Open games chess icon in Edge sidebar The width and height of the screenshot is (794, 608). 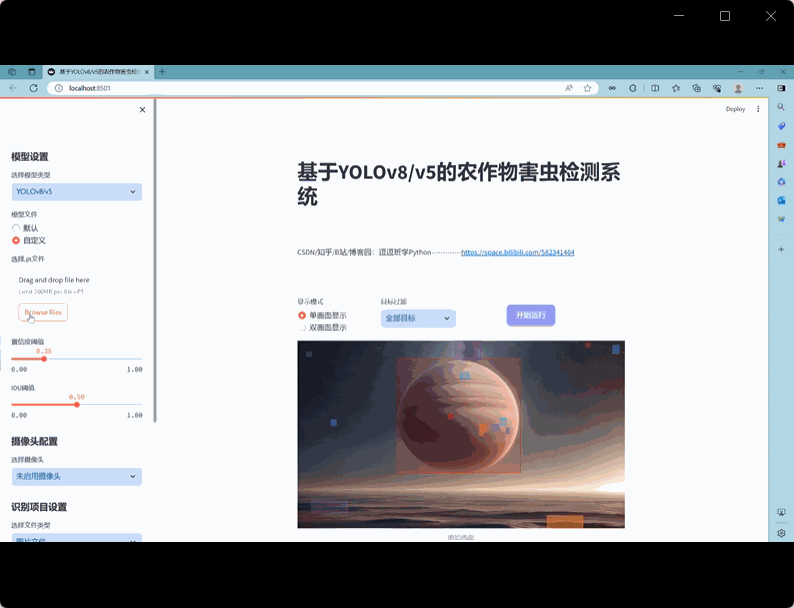point(781,164)
